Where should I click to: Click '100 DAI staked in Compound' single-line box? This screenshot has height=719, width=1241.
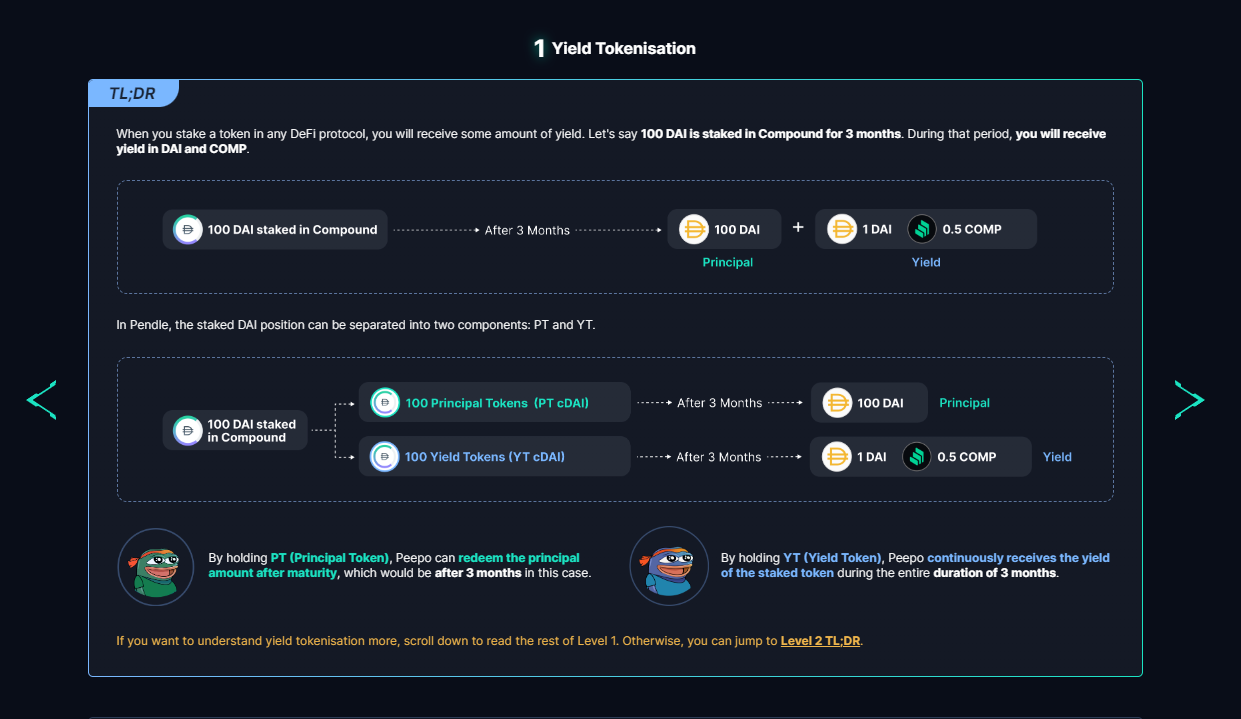click(x=275, y=230)
